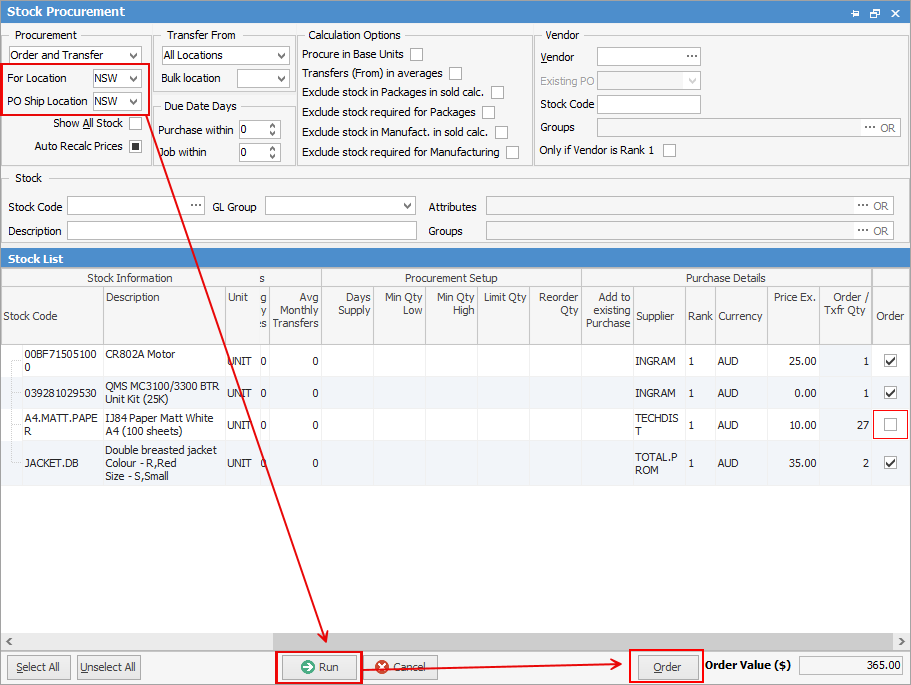The height and width of the screenshot is (685, 911).
Task: Increase Purchase within using the up arrow
Action: [272, 124]
